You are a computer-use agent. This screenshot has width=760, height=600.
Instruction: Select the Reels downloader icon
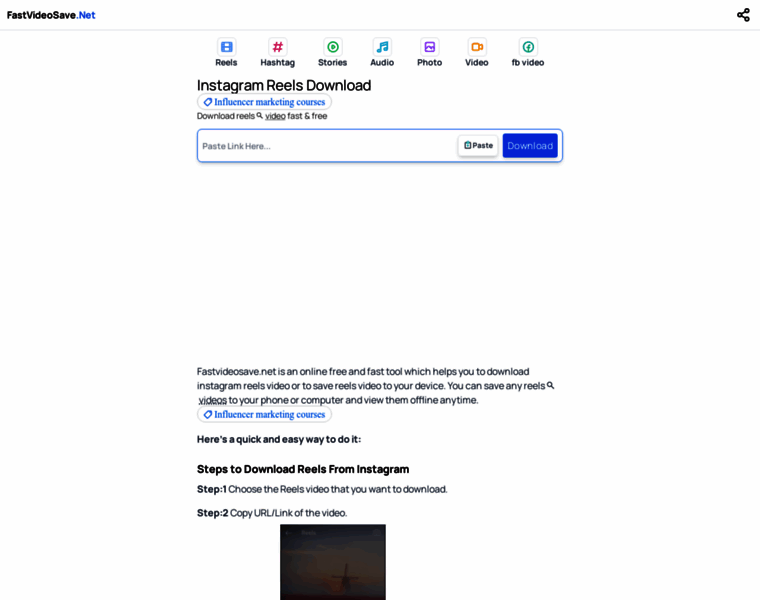tap(226, 47)
